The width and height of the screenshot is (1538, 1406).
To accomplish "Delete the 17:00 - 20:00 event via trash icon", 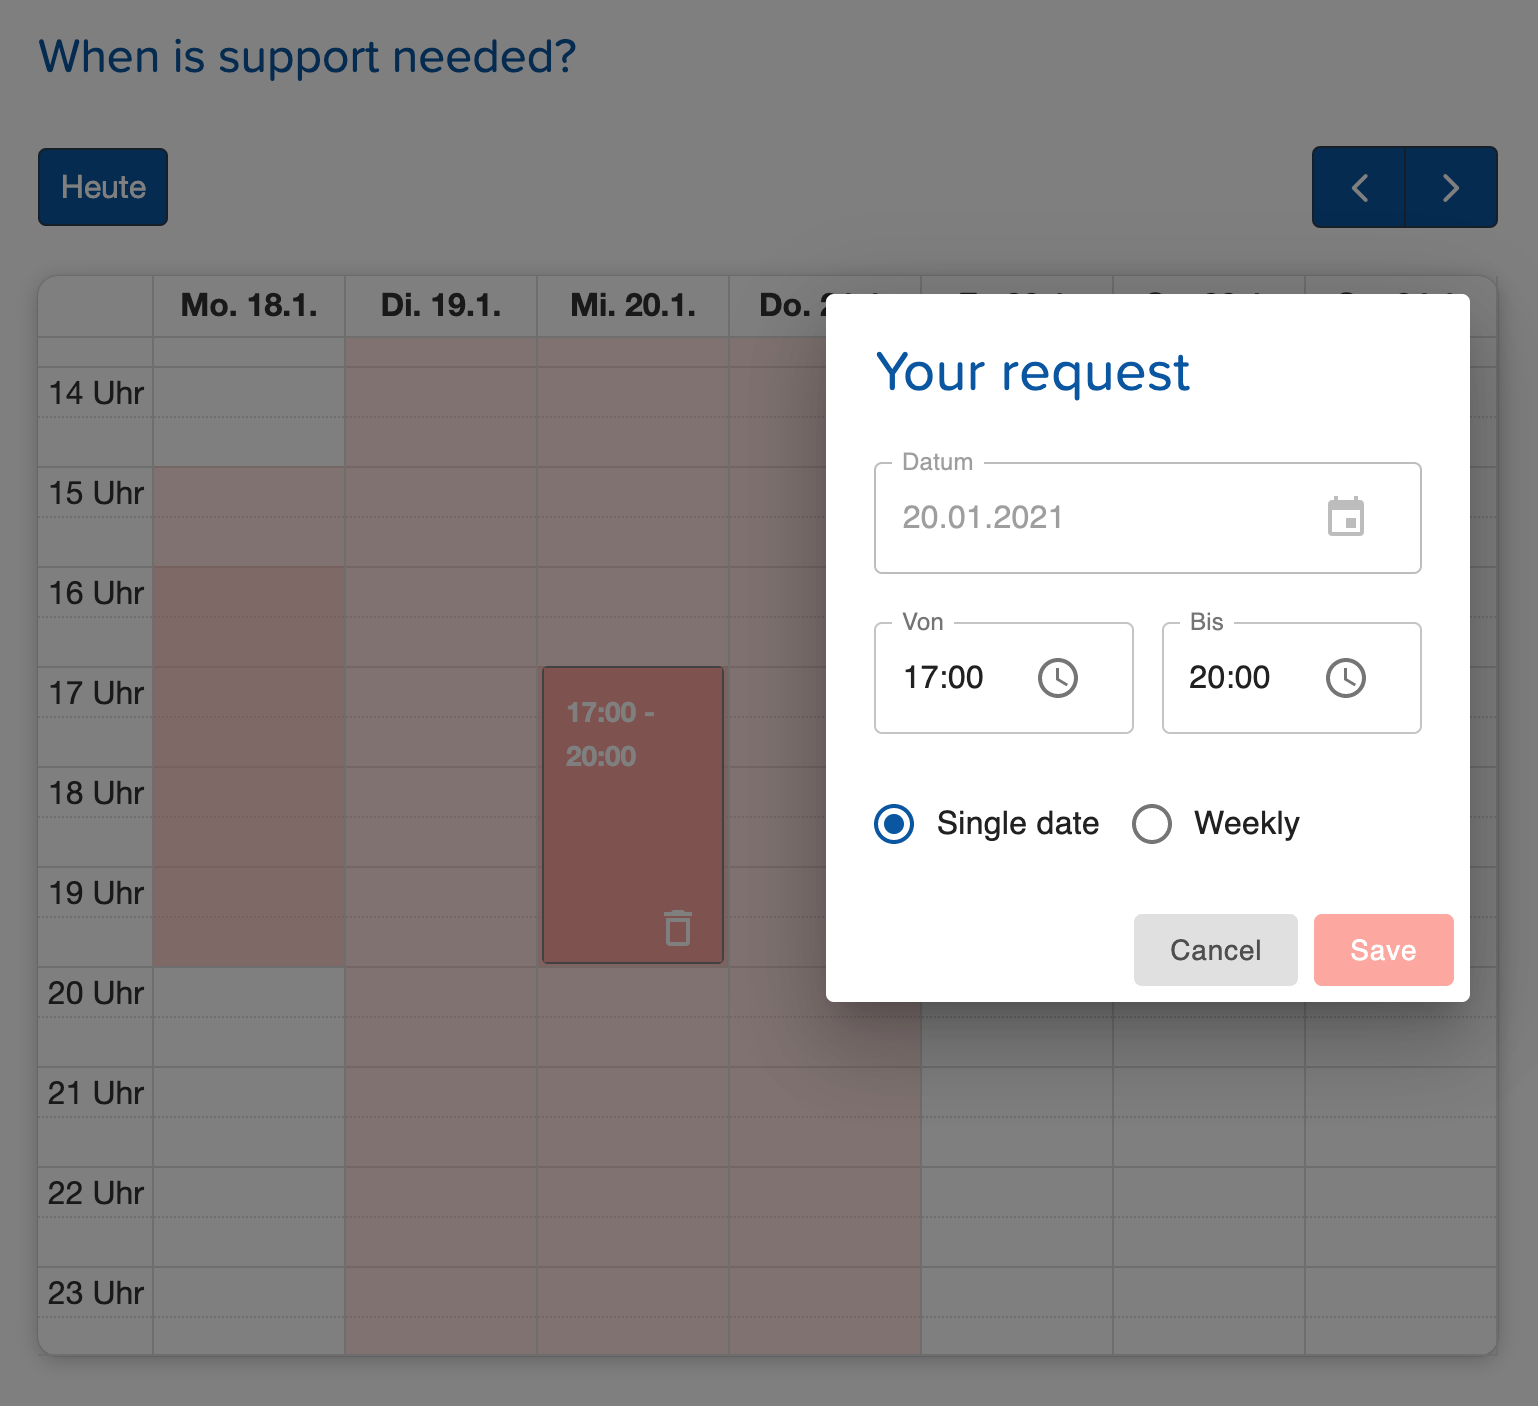I will click(x=678, y=928).
